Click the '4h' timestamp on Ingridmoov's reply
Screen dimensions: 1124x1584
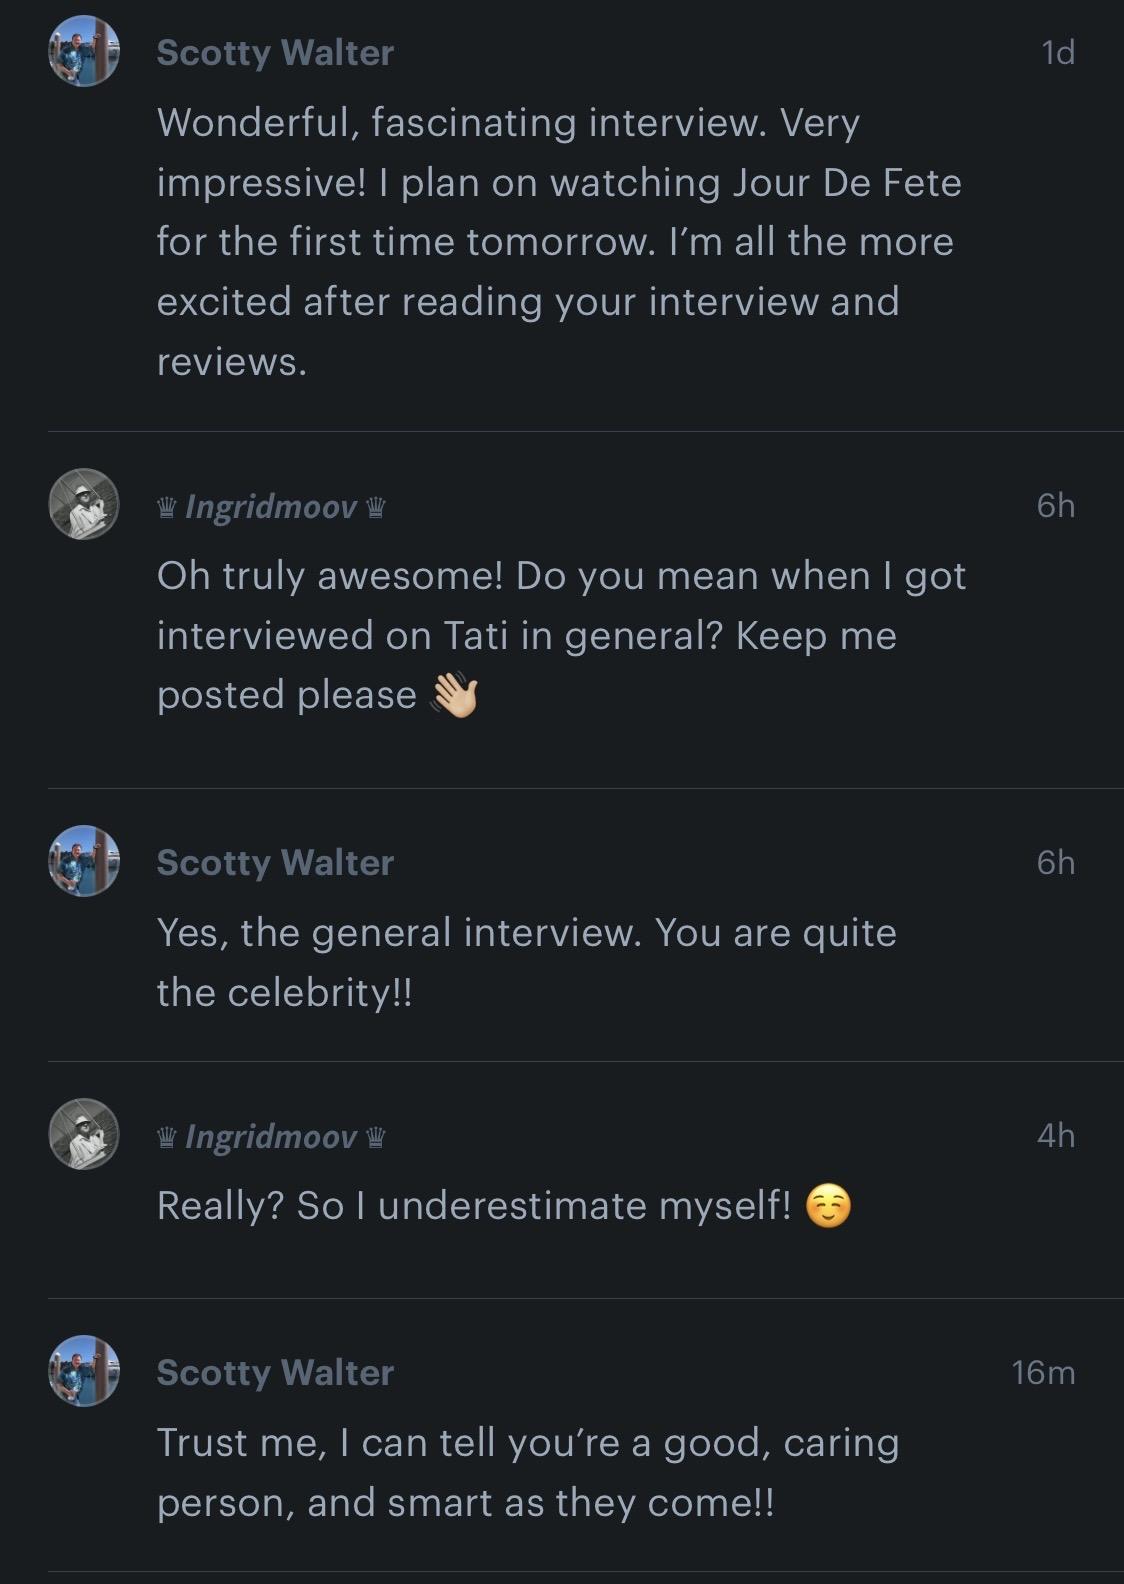click(x=1055, y=1136)
